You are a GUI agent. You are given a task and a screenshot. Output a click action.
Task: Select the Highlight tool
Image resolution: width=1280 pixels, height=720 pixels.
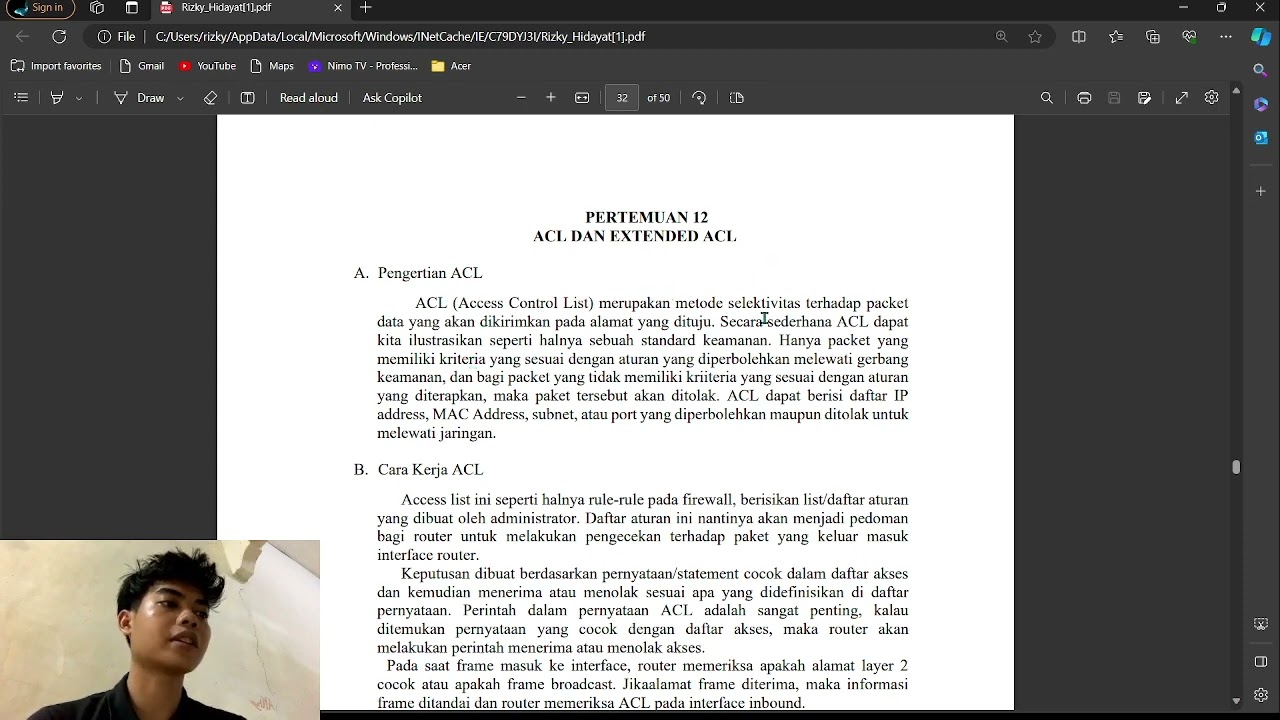(x=57, y=98)
